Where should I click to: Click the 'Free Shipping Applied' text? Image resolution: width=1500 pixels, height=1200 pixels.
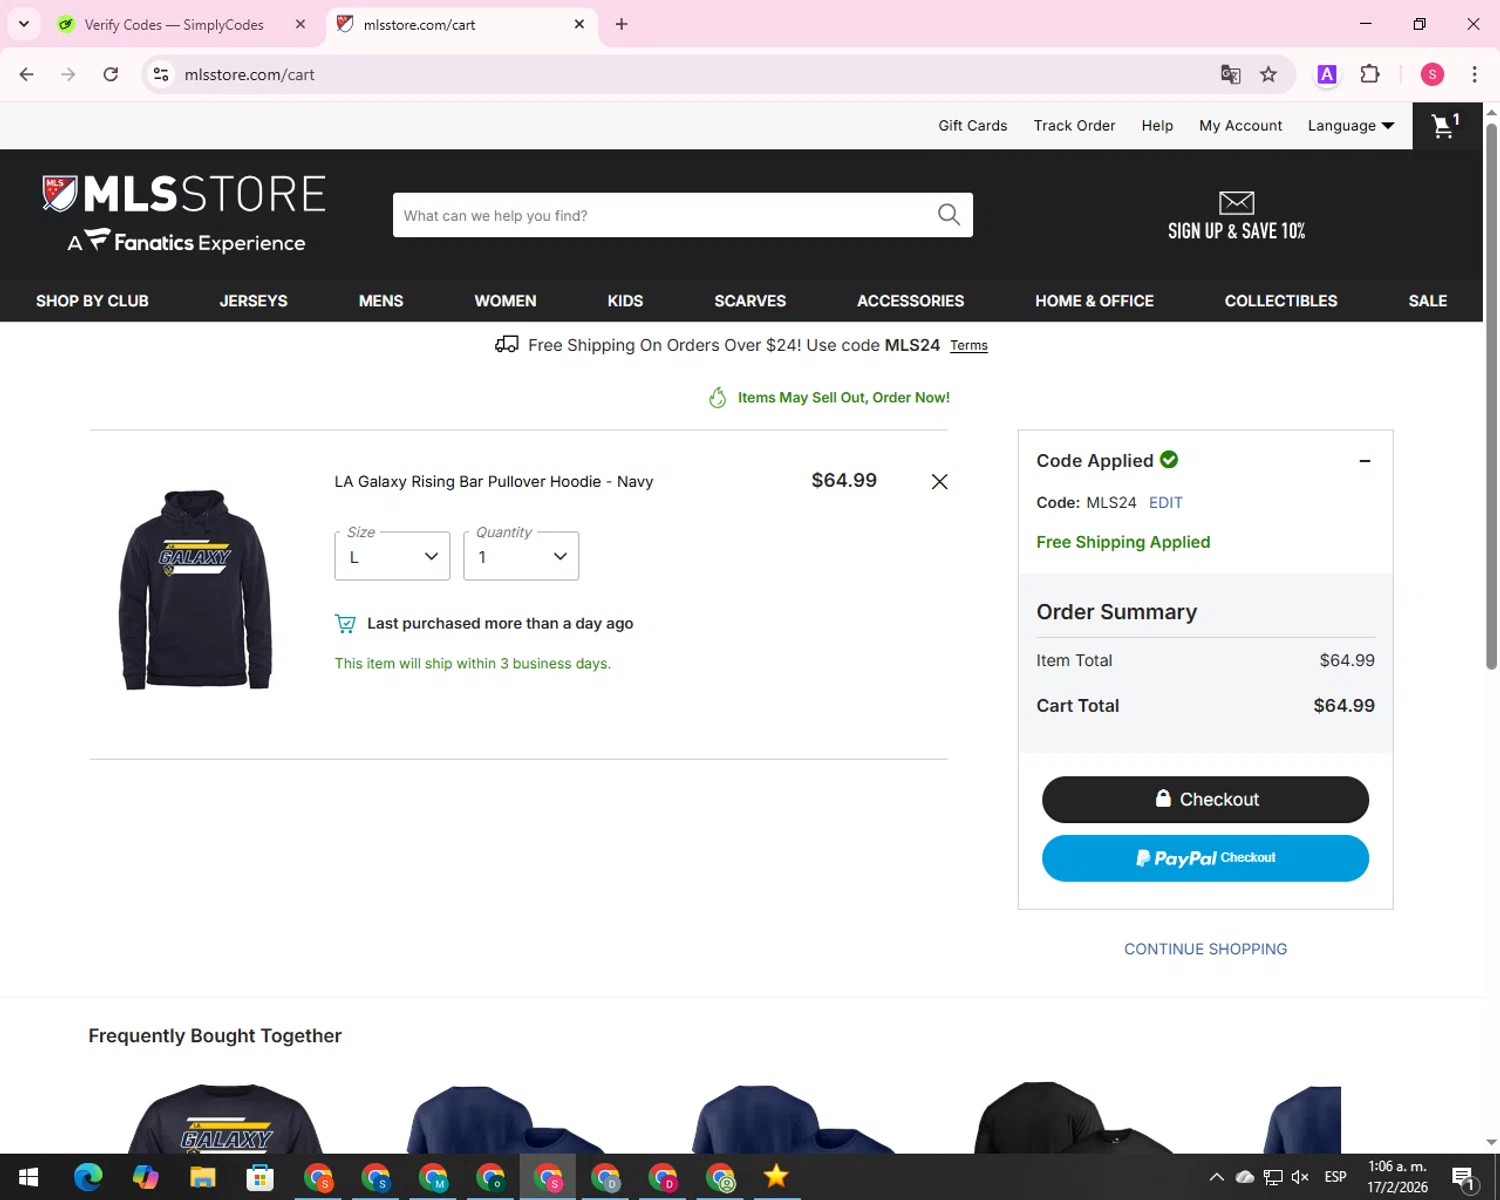[x=1123, y=542]
